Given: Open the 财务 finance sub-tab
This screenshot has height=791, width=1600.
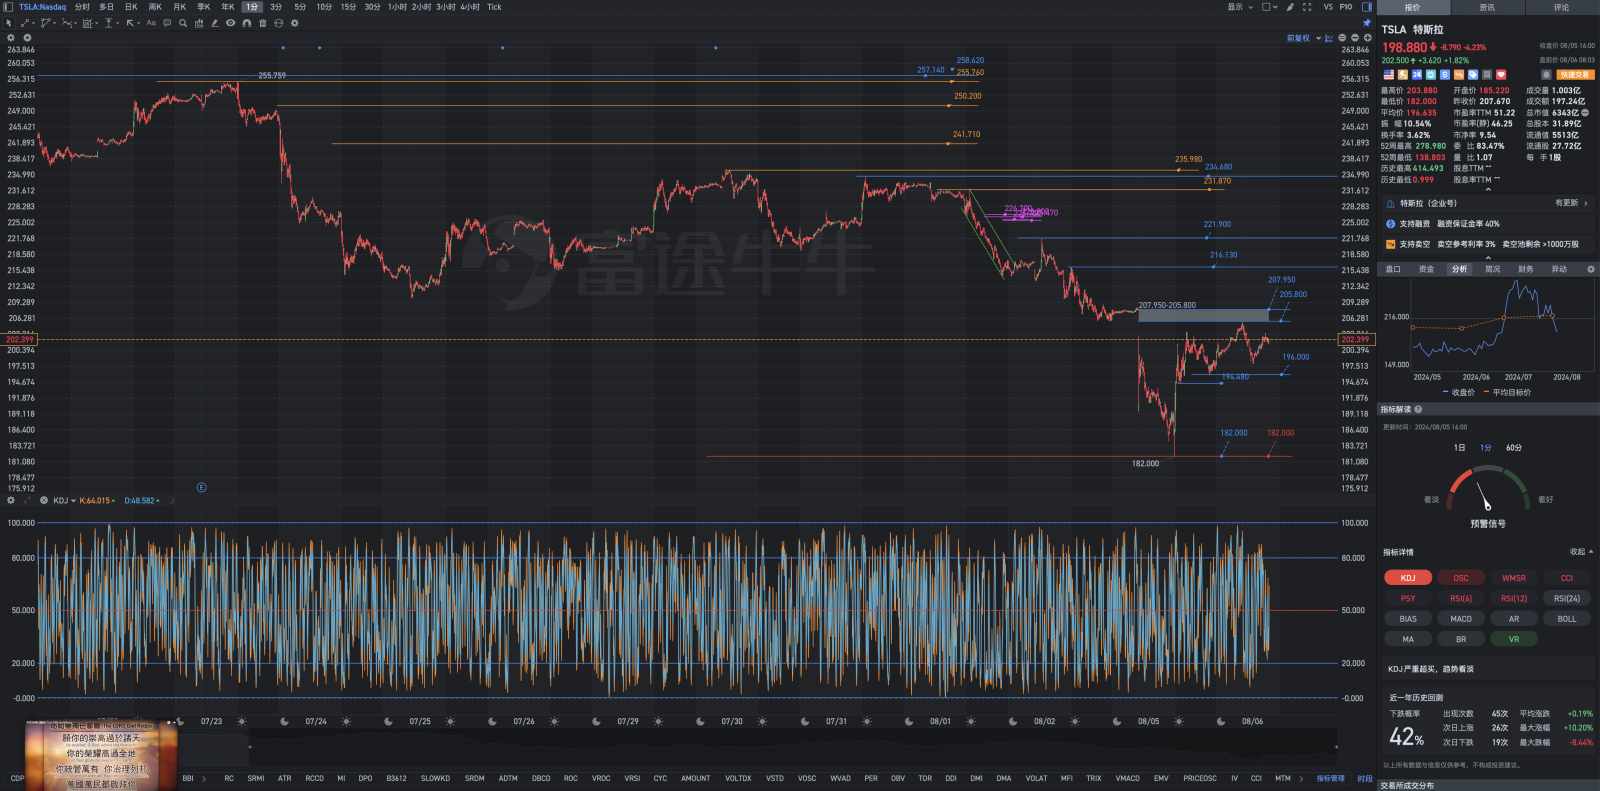Looking at the screenshot, I should [x=1526, y=269].
